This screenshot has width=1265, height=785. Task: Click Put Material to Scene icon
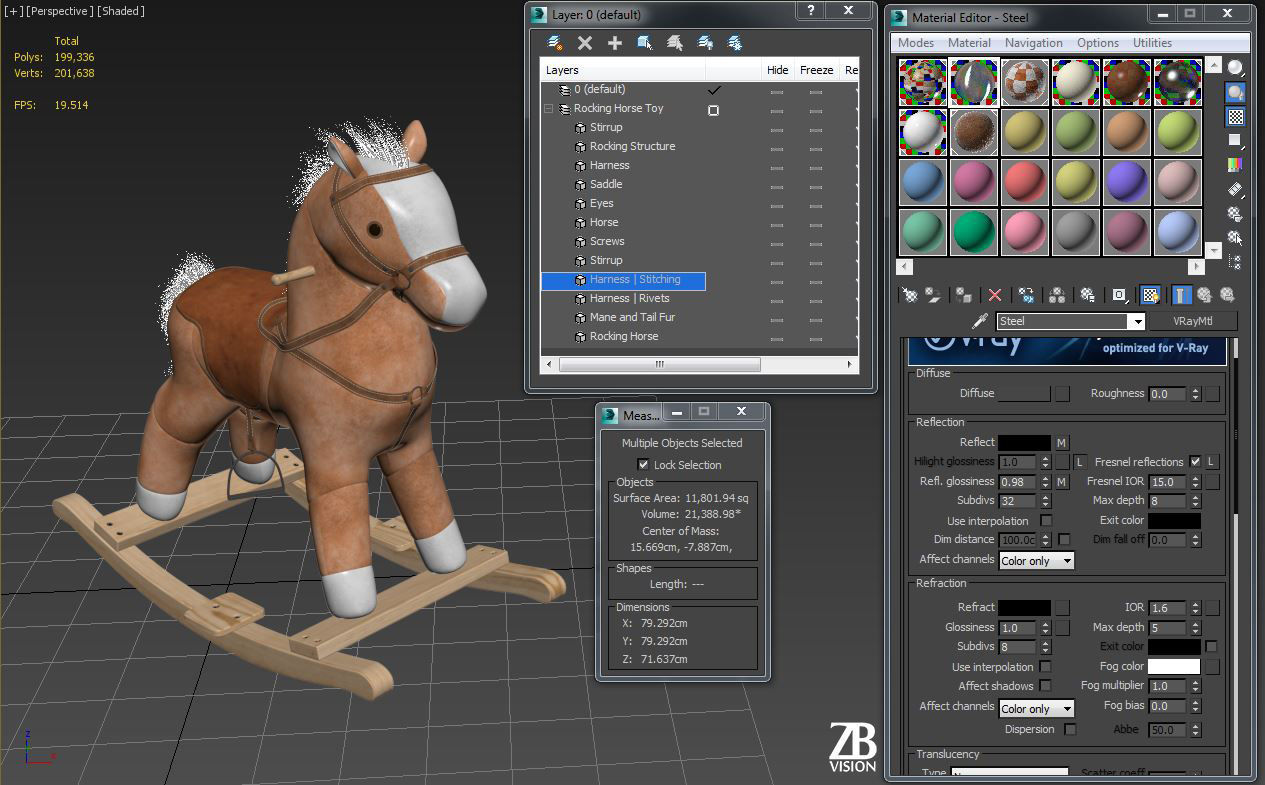pos(933,295)
